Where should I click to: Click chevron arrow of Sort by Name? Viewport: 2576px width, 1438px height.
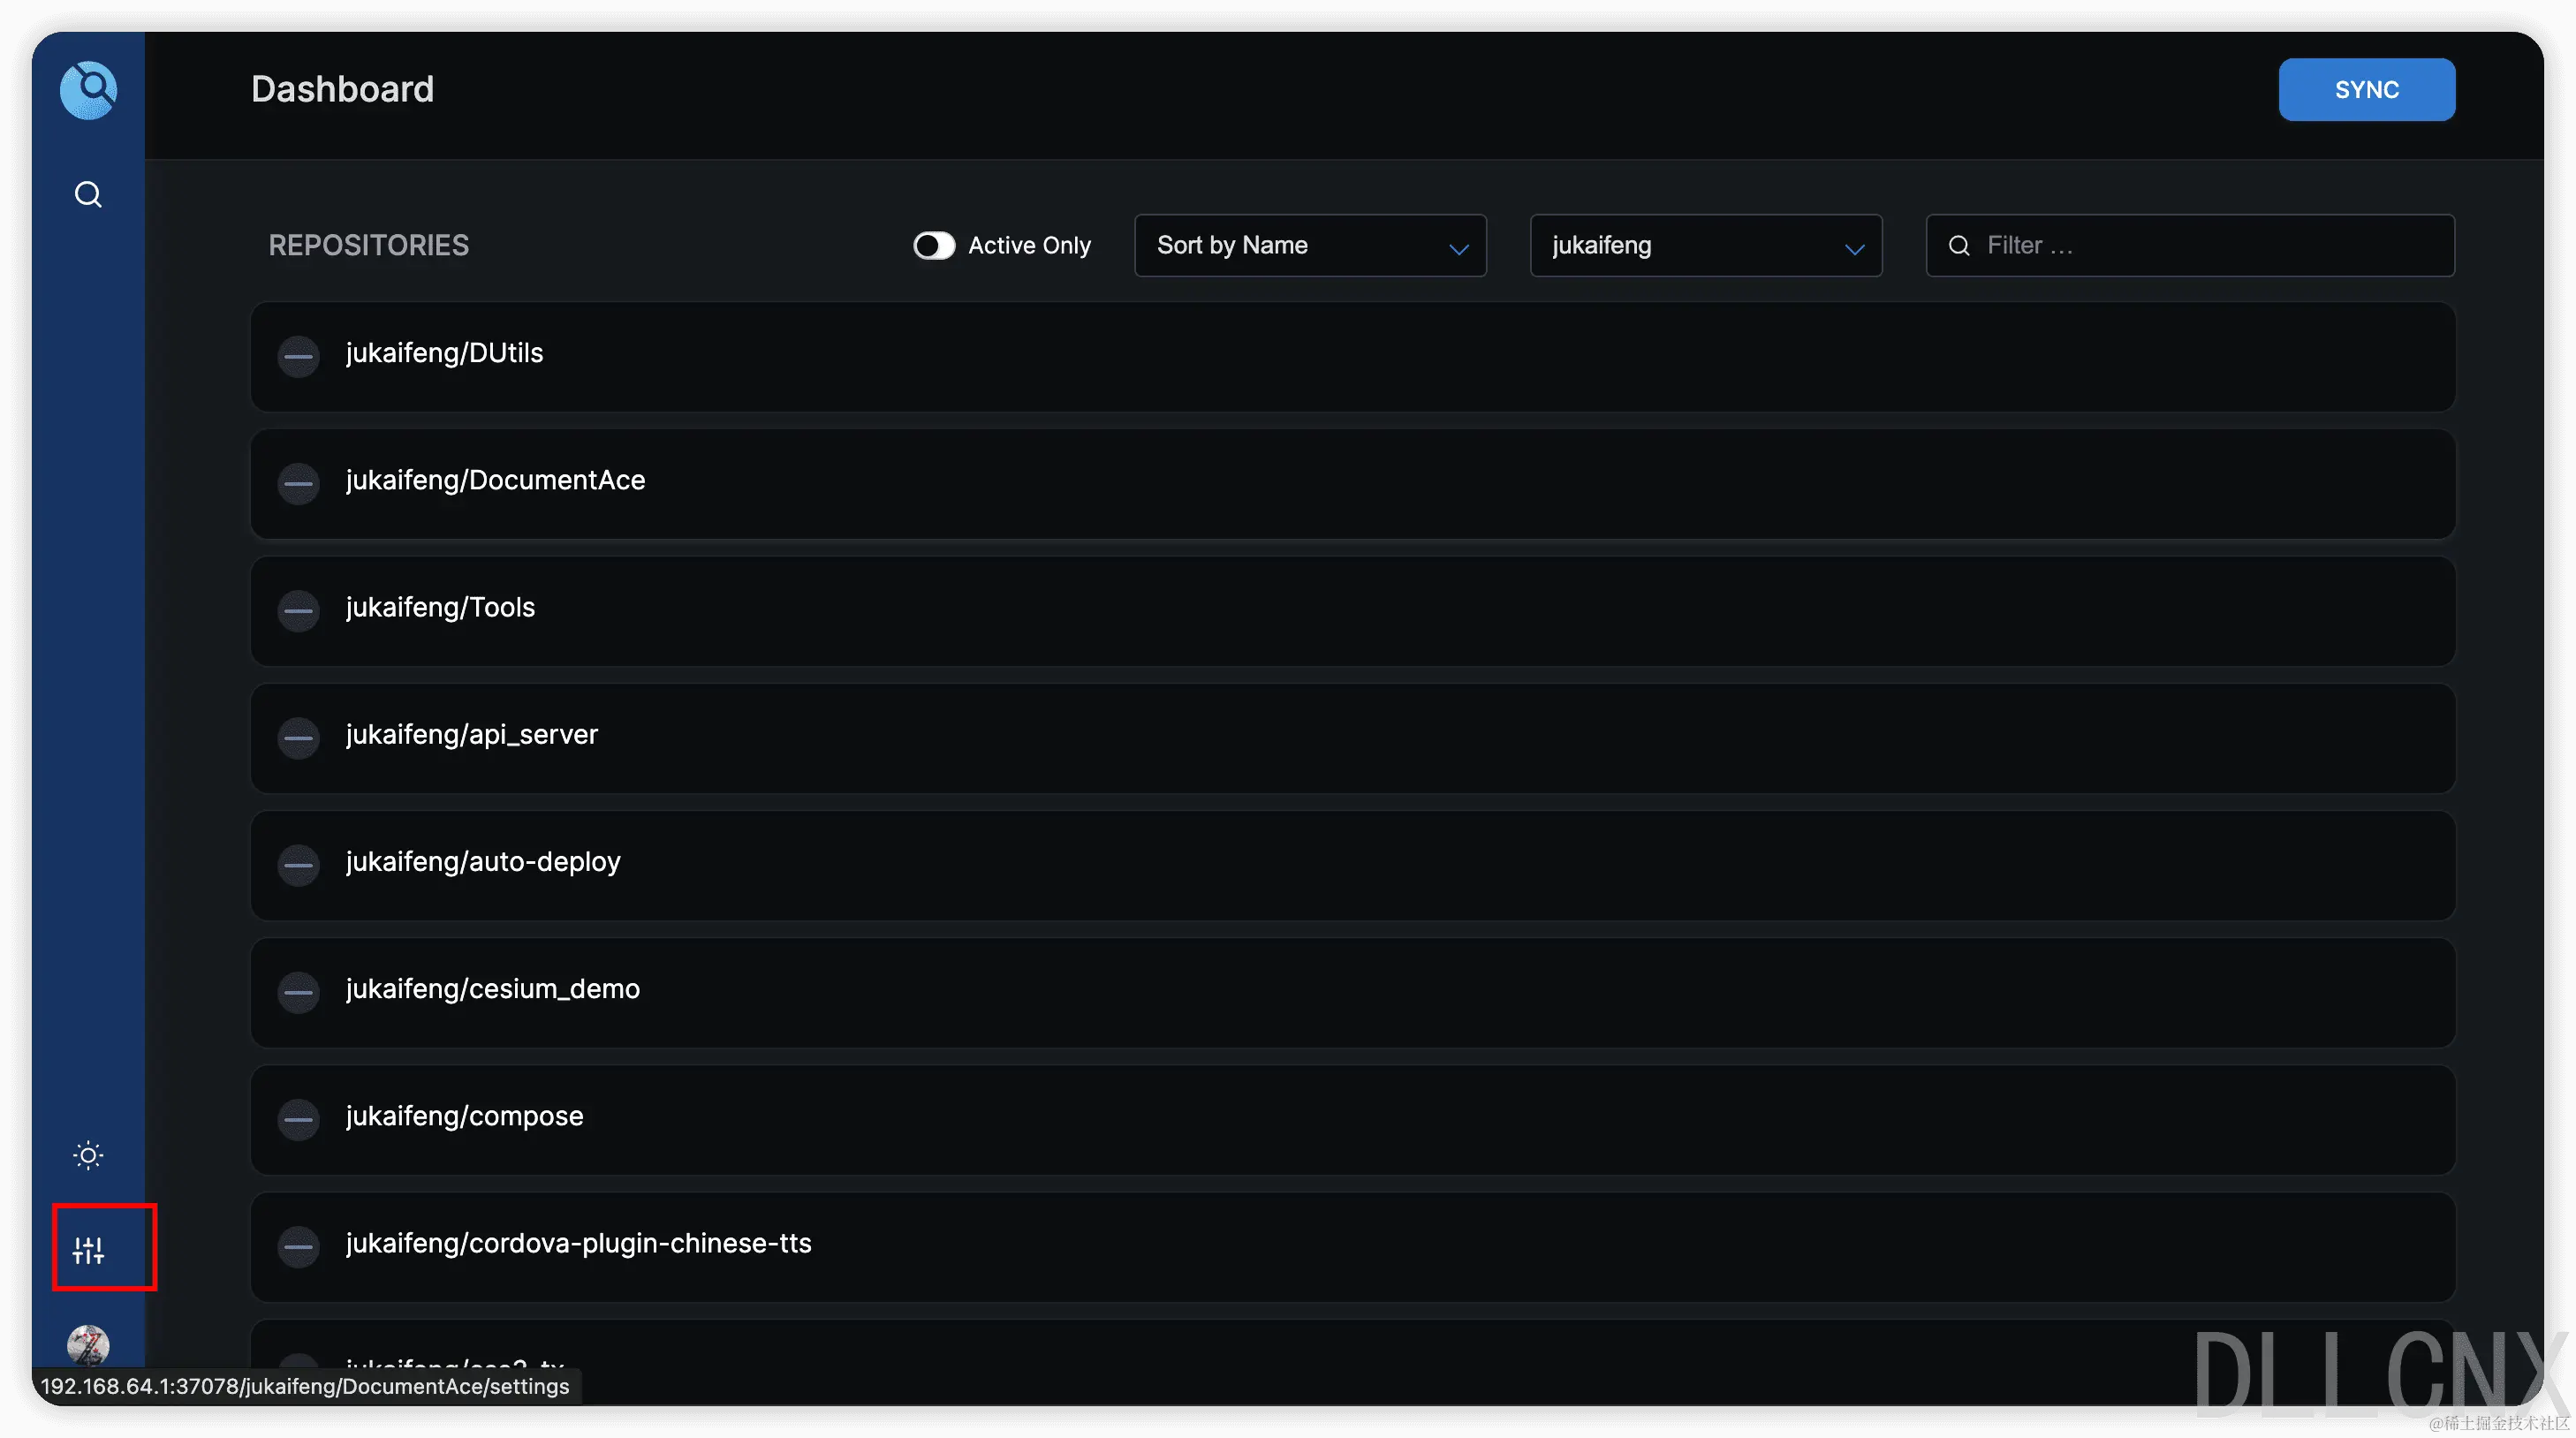coord(1459,249)
